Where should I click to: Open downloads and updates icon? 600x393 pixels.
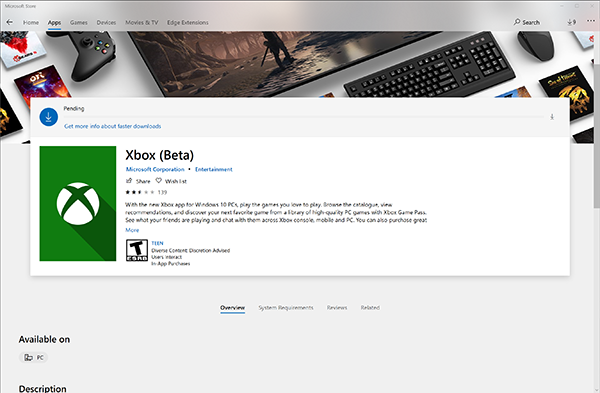click(x=571, y=22)
